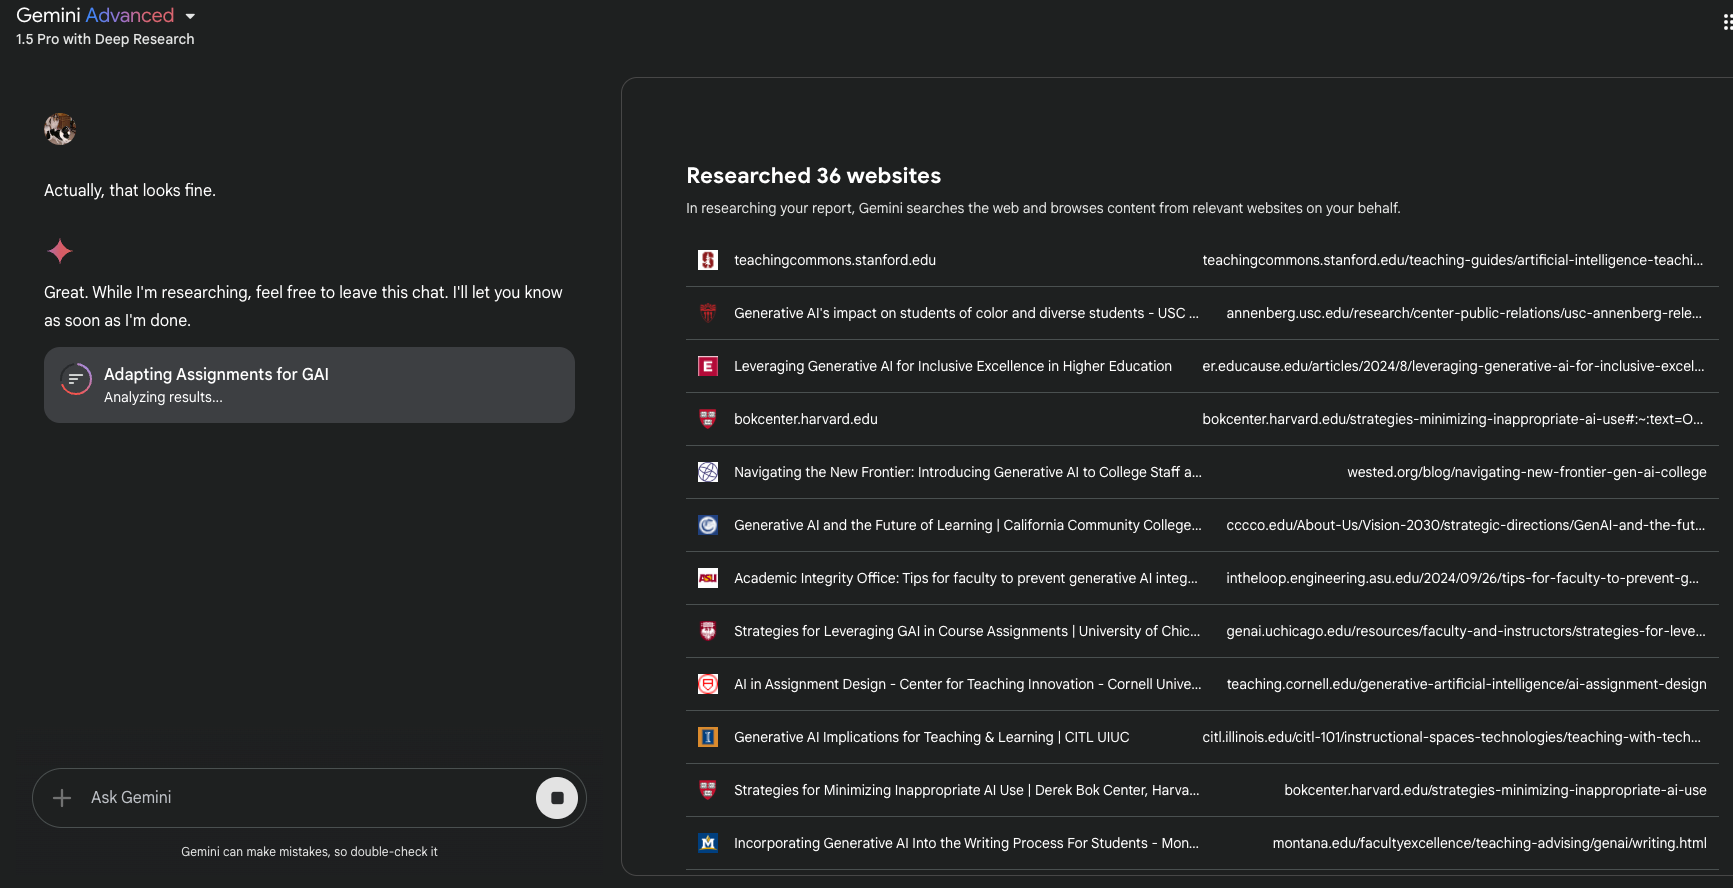Open Strategies for Minimizing Inappropriate AI Use

pyautogui.click(x=967, y=790)
